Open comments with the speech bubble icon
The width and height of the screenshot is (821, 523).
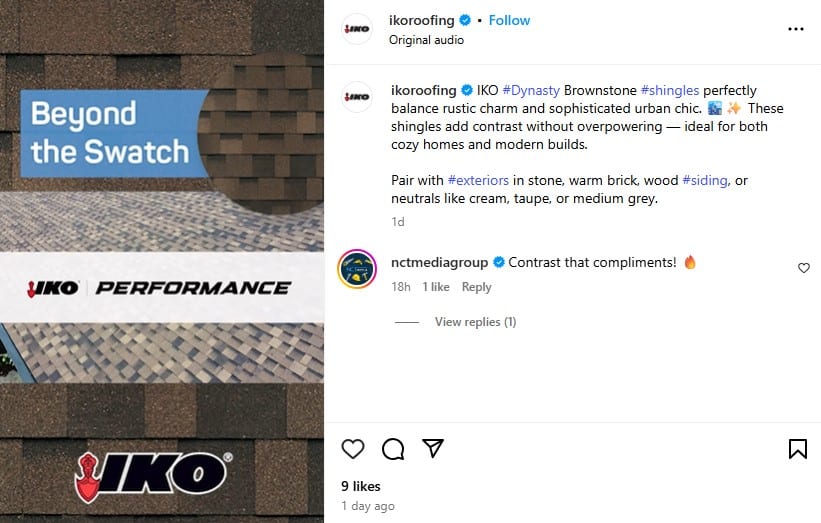[393, 449]
